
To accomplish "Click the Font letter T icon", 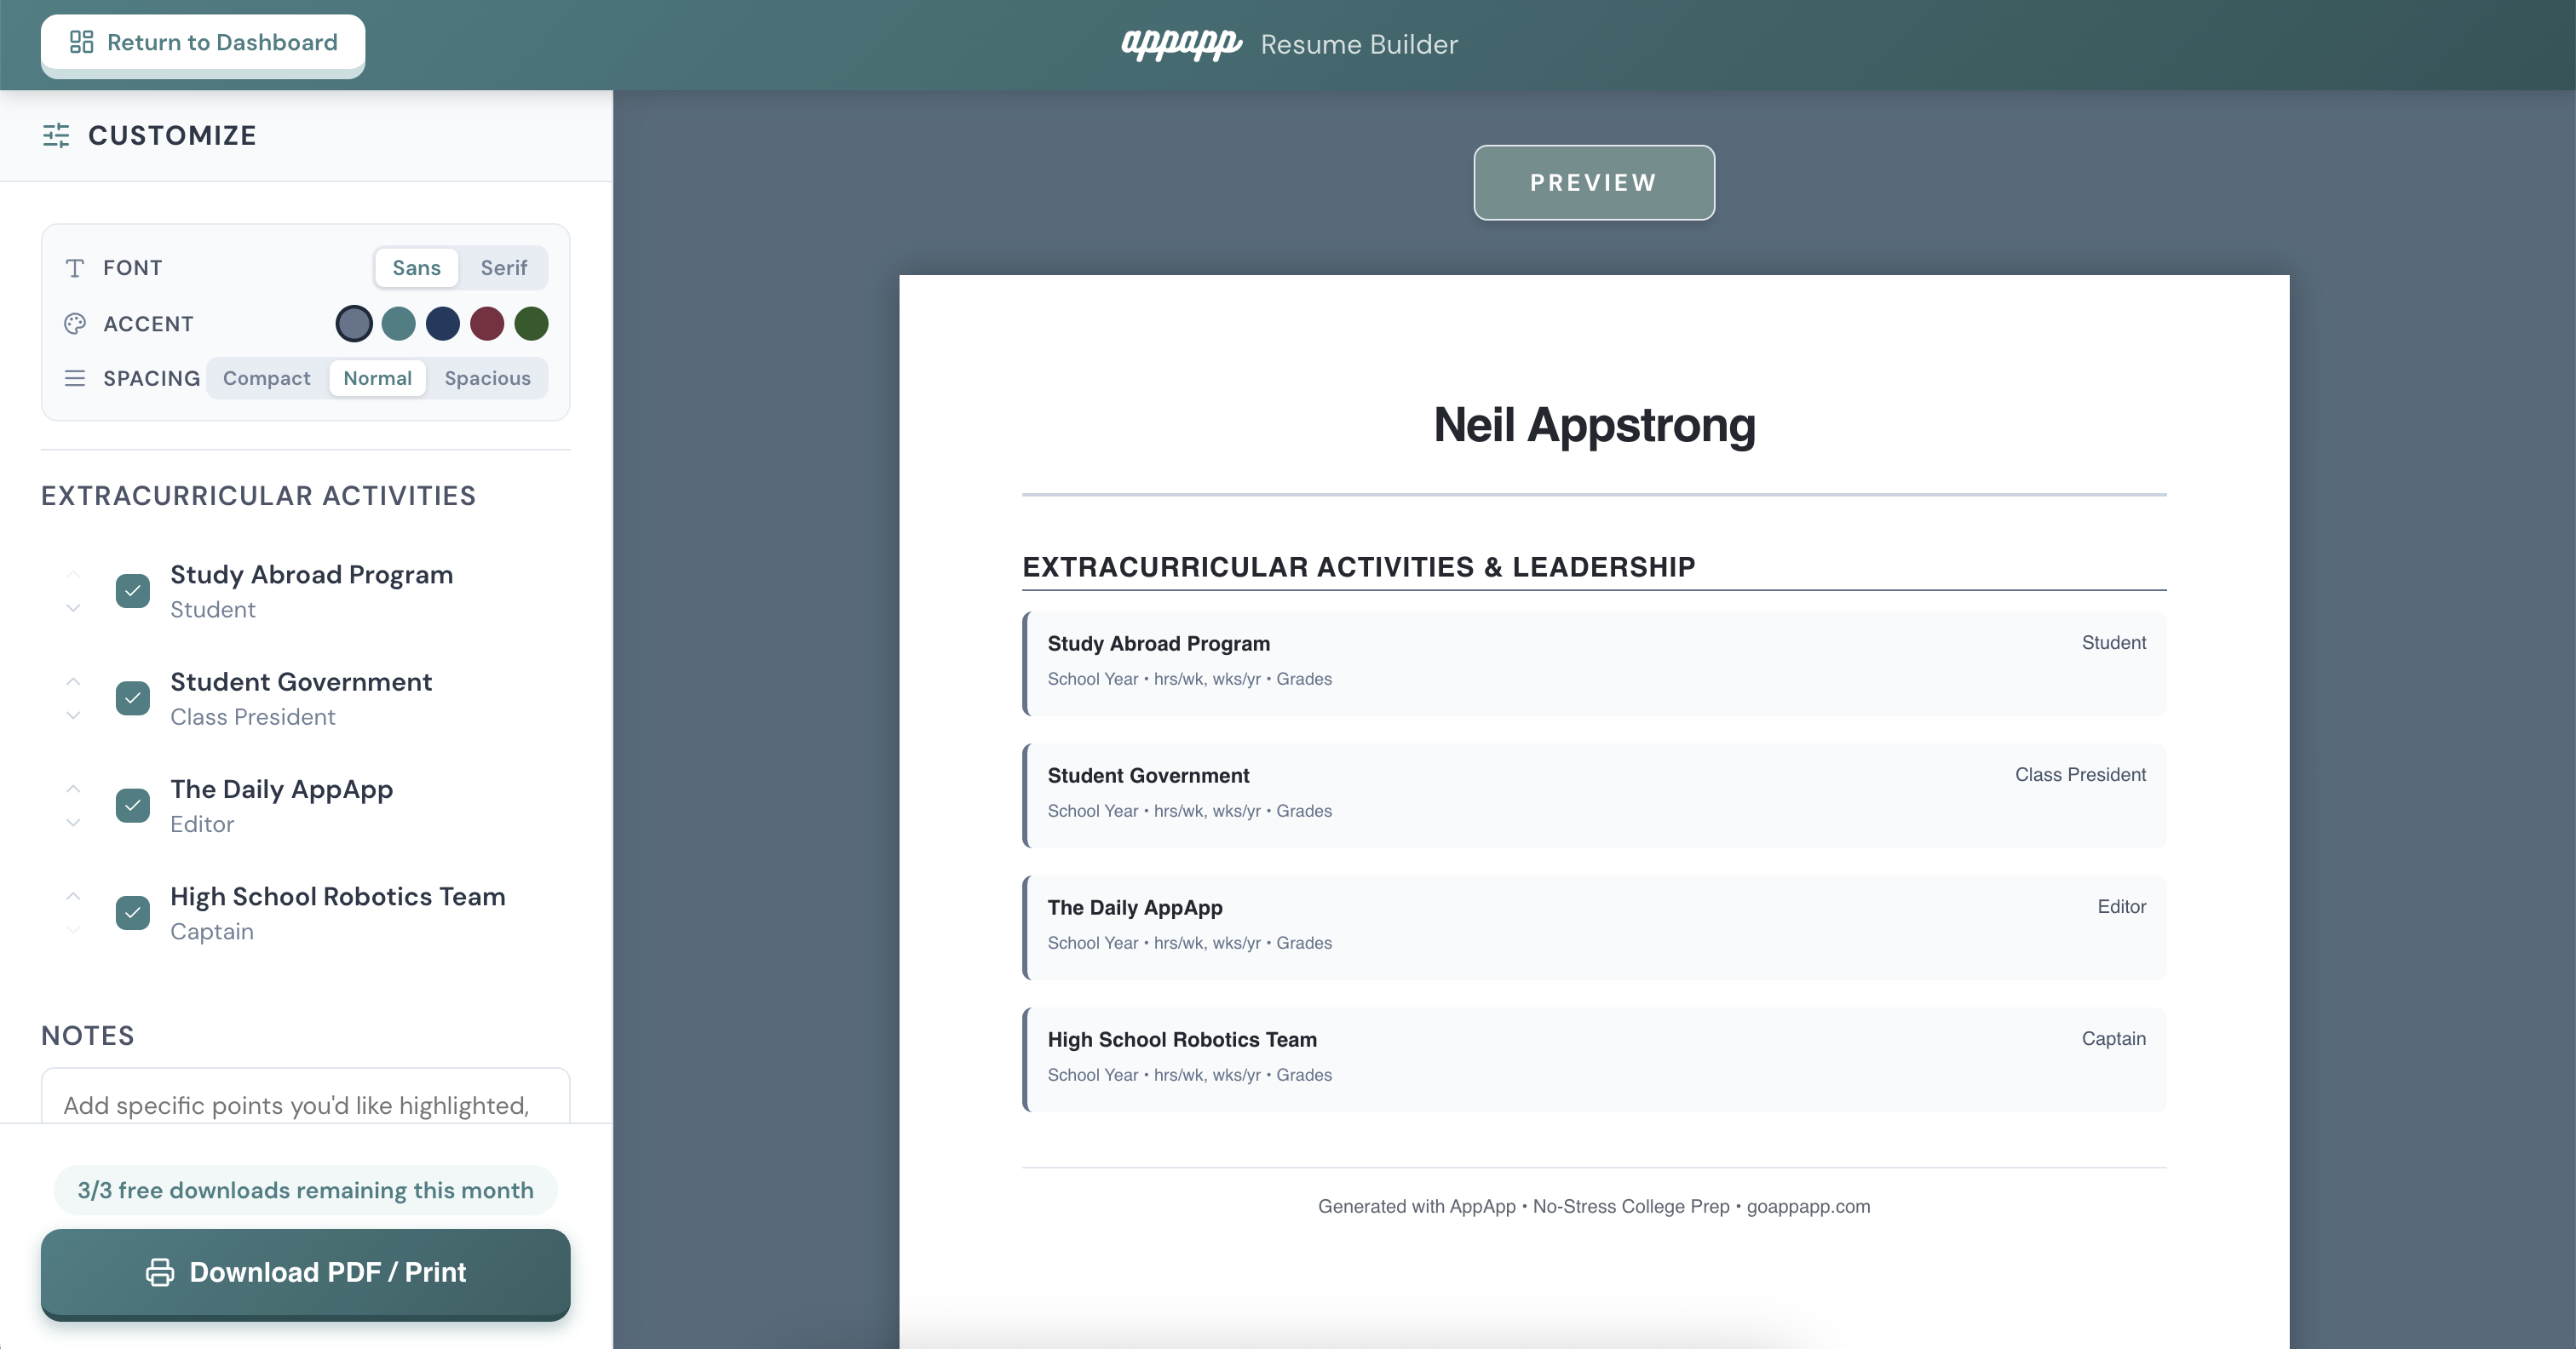I will pos(75,268).
